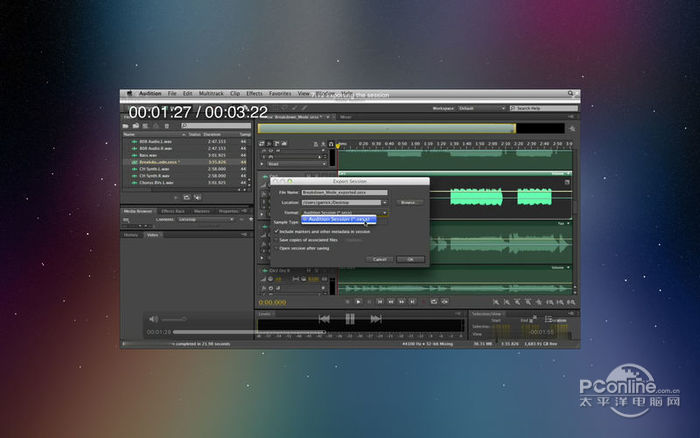Click the headphones monitoring icon above the track controls
Screen dimensions: 700x438
click(331, 144)
